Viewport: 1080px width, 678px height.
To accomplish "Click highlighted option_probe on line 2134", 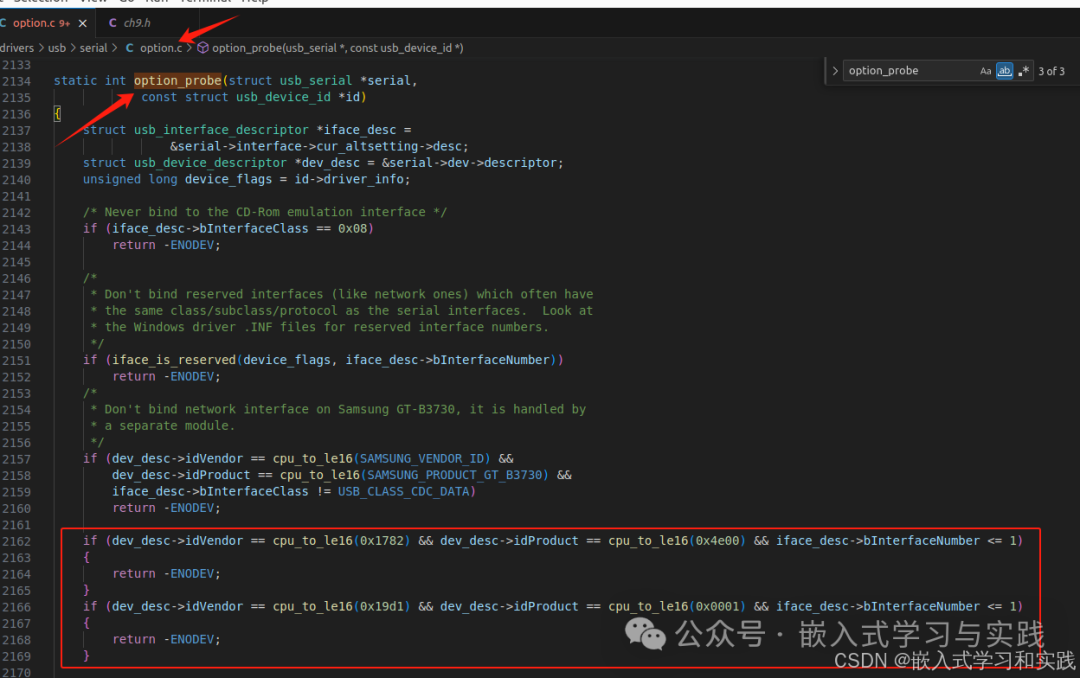I will point(178,81).
